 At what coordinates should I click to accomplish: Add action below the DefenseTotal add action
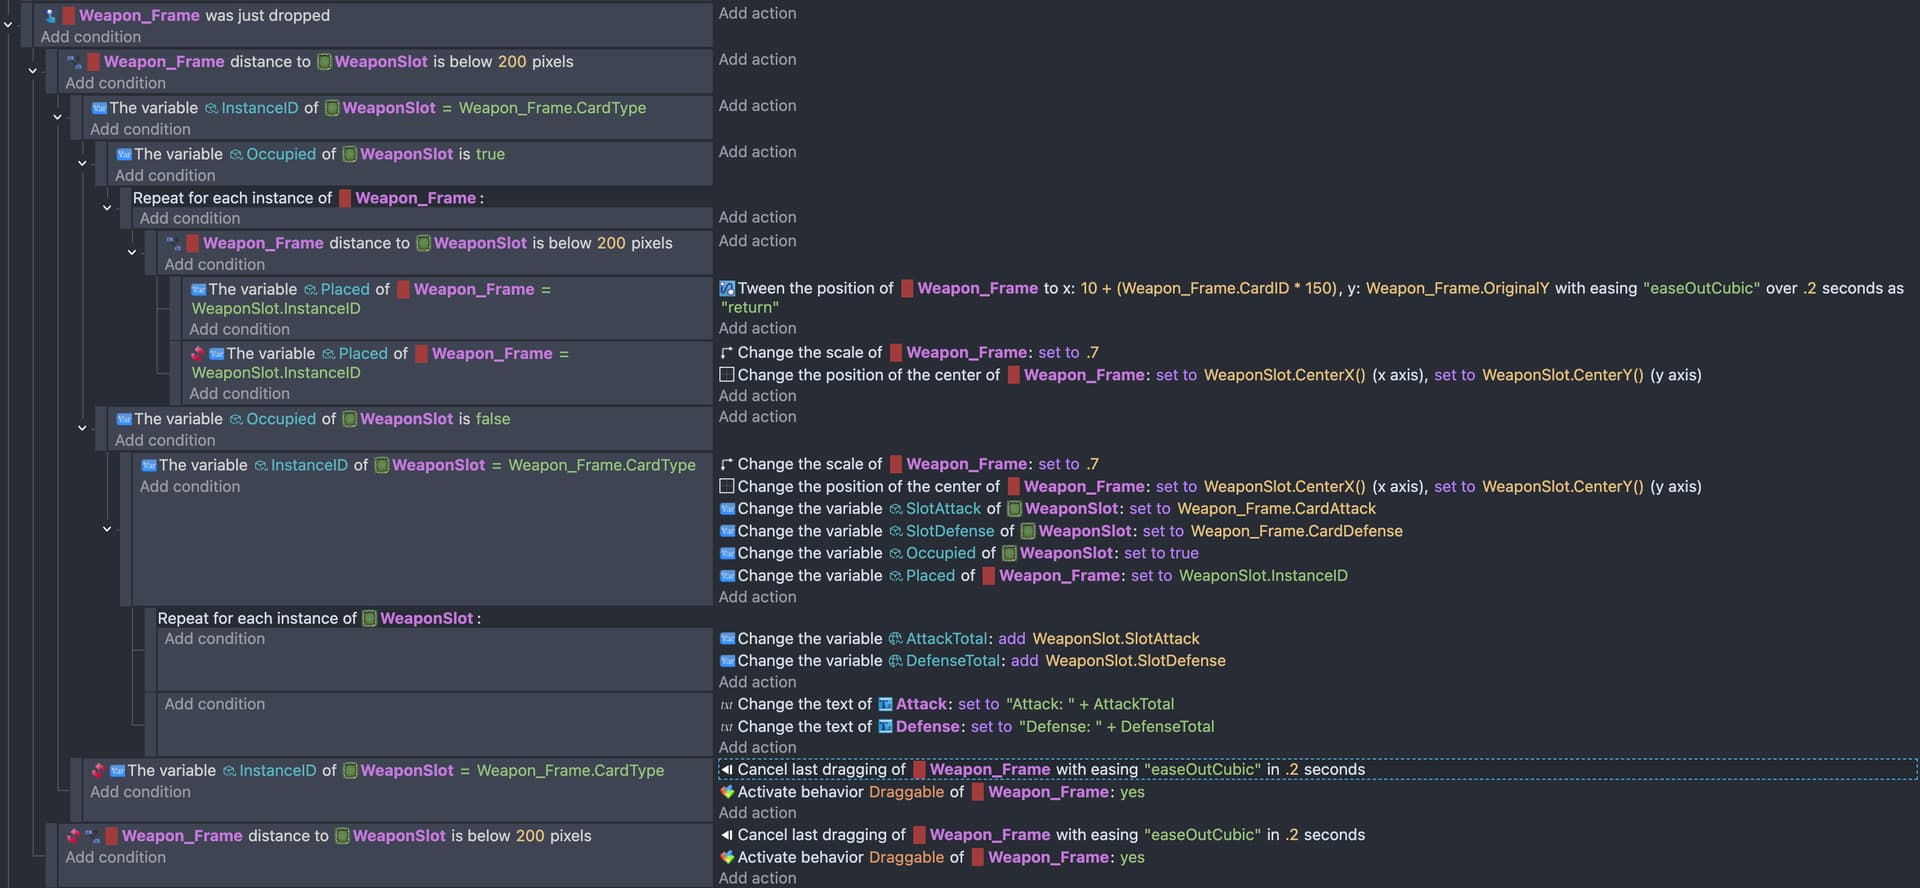point(757,682)
